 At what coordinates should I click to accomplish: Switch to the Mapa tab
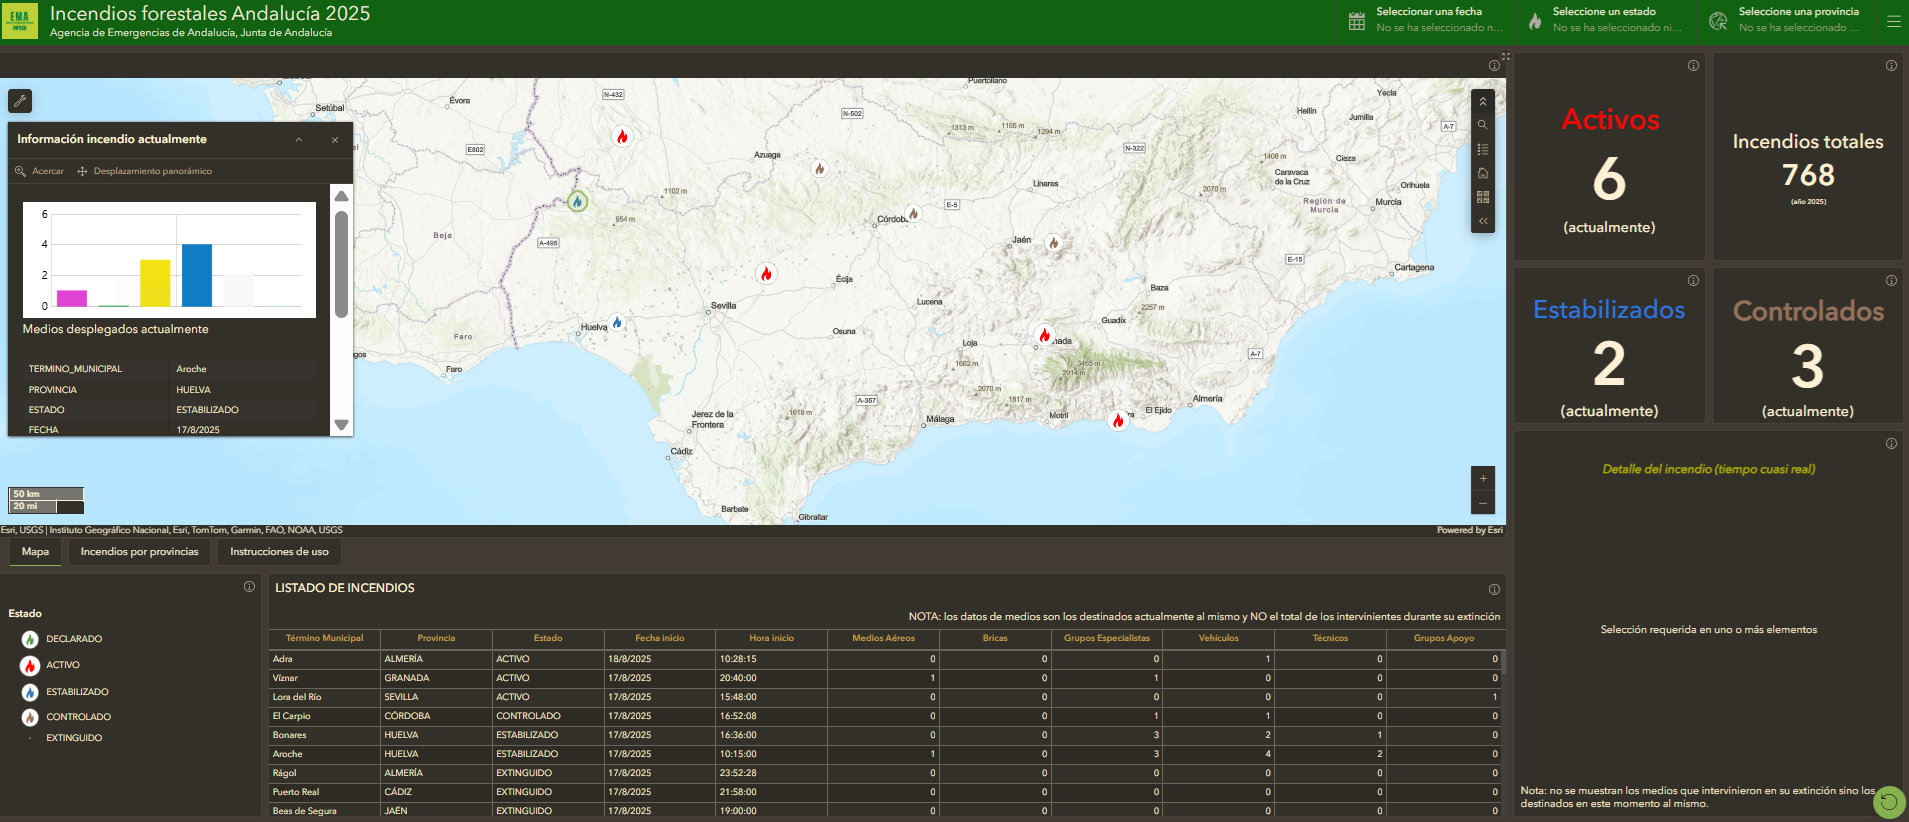pos(35,552)
